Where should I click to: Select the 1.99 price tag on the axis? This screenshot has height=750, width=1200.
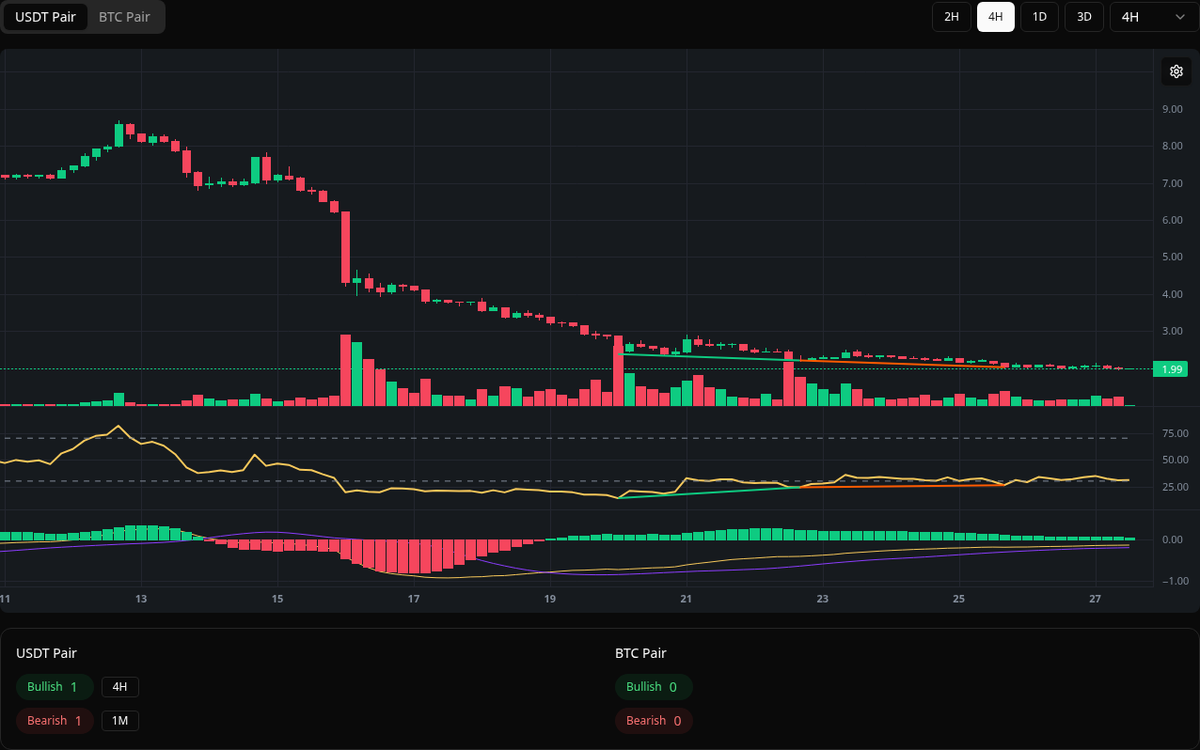pos(1170,369)
